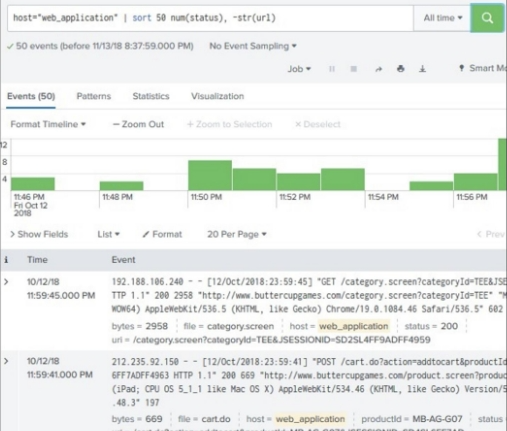The height and width of the screenshot is (431, 507).
Task: Switch to the Visualization tab
Action: (217, 96)
